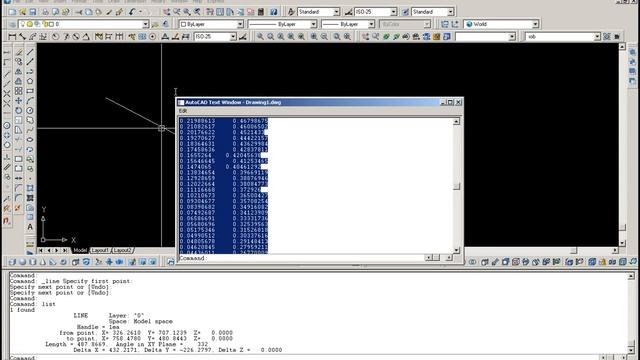Jump to last layout tab arrow
640x360 pixels.
coord(65,250)
